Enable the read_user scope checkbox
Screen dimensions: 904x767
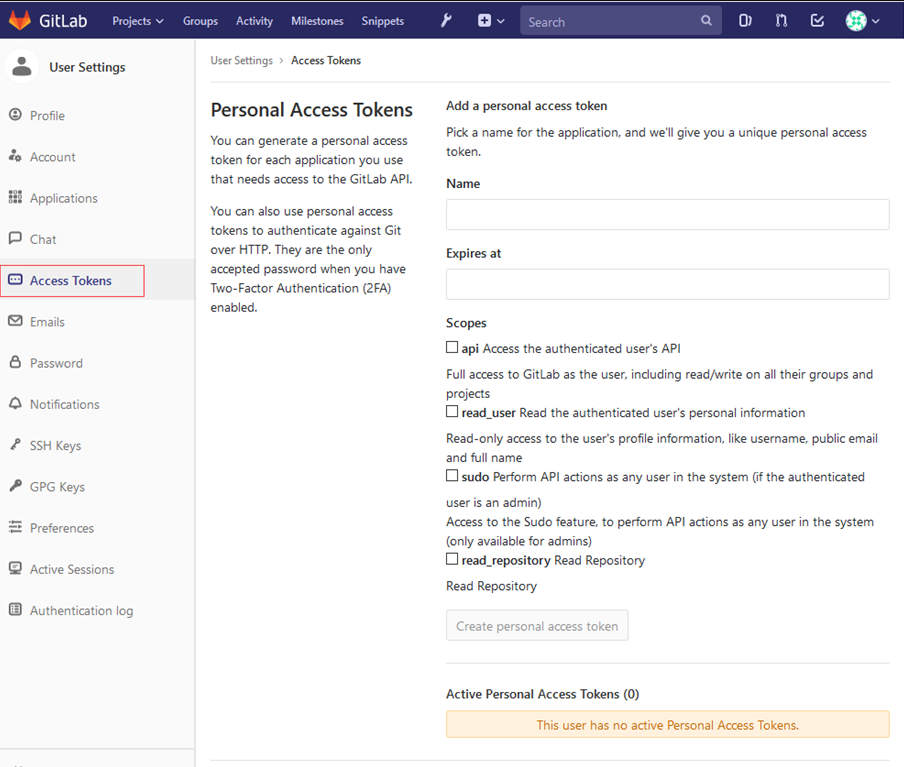[452, 412]
